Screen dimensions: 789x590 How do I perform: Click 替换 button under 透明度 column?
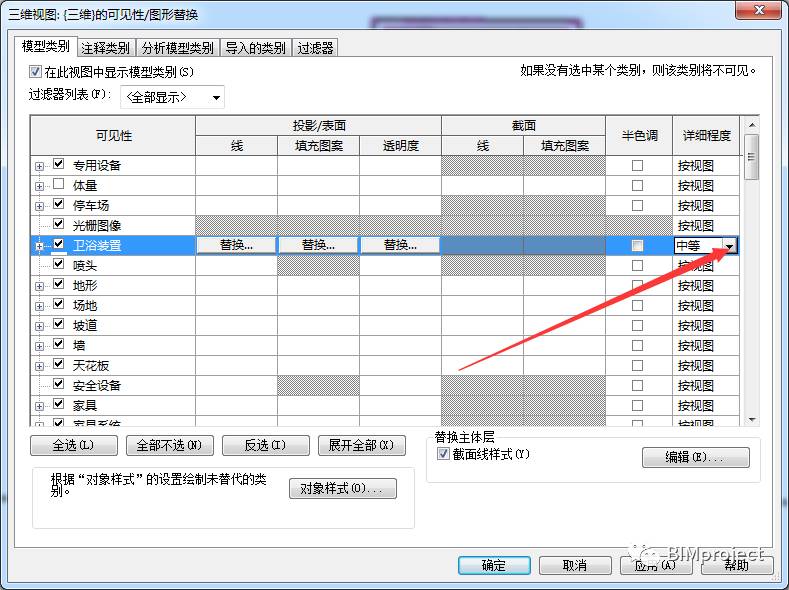401,245
